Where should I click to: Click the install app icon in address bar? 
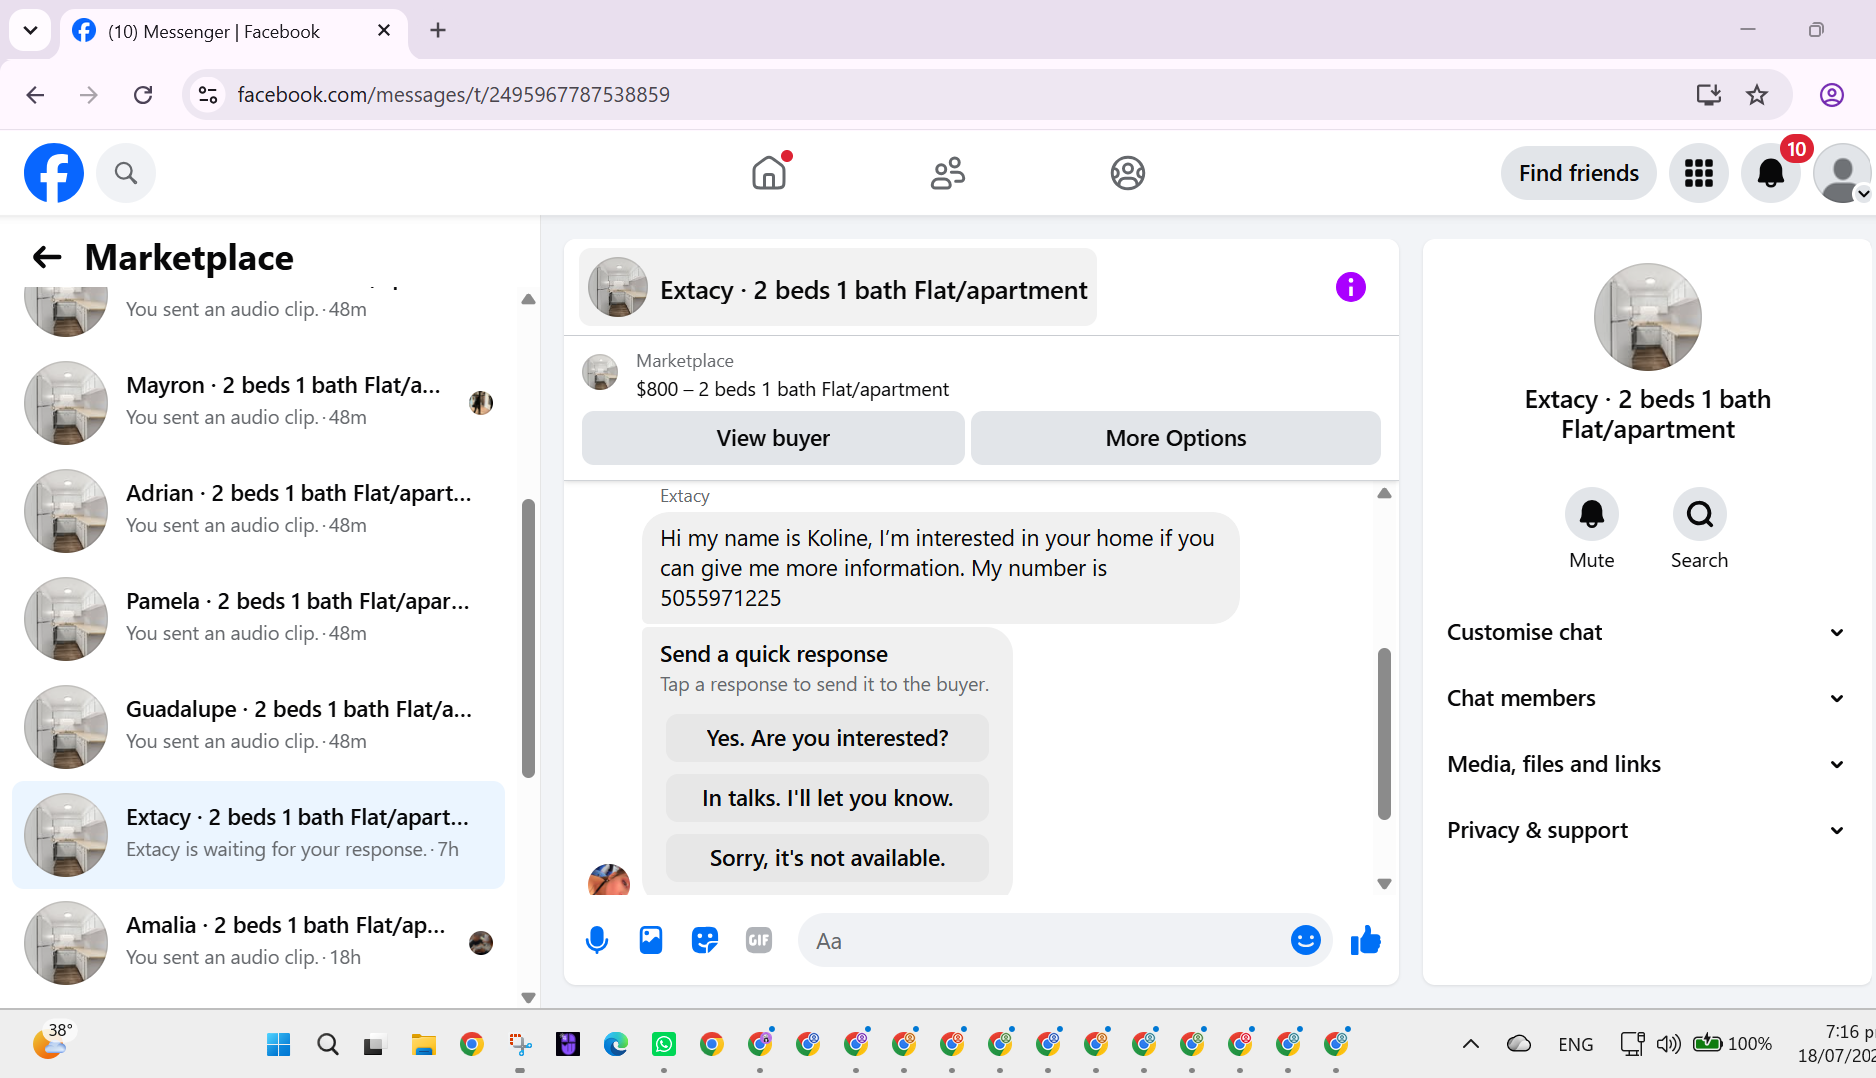(1709, 95)
